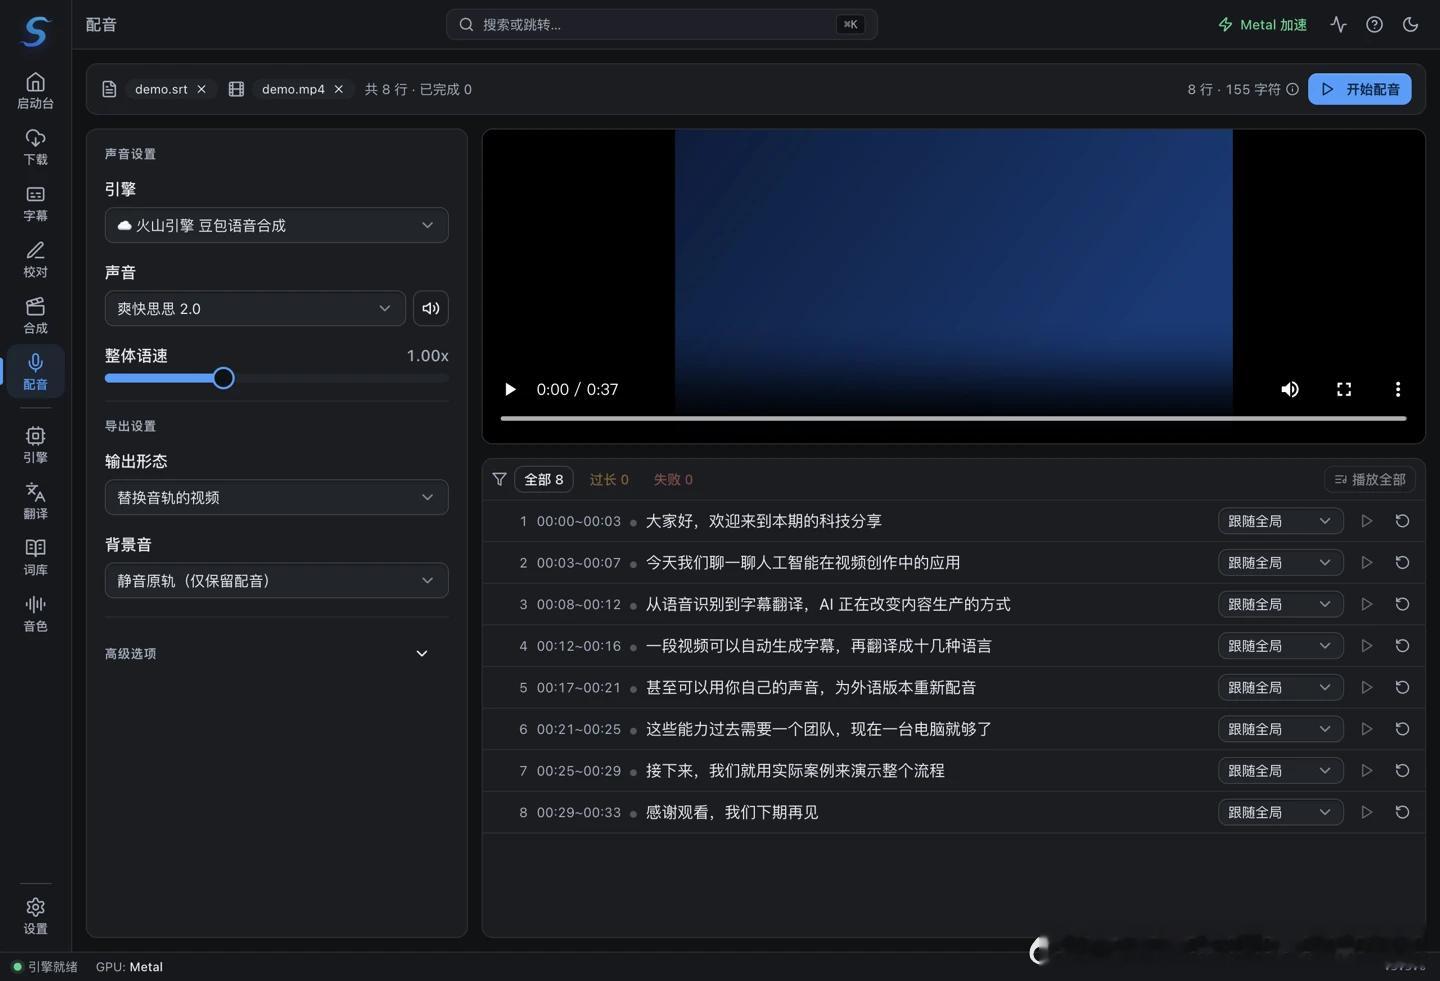Open 设置 settings at sidebar bottom

point(35,915)
